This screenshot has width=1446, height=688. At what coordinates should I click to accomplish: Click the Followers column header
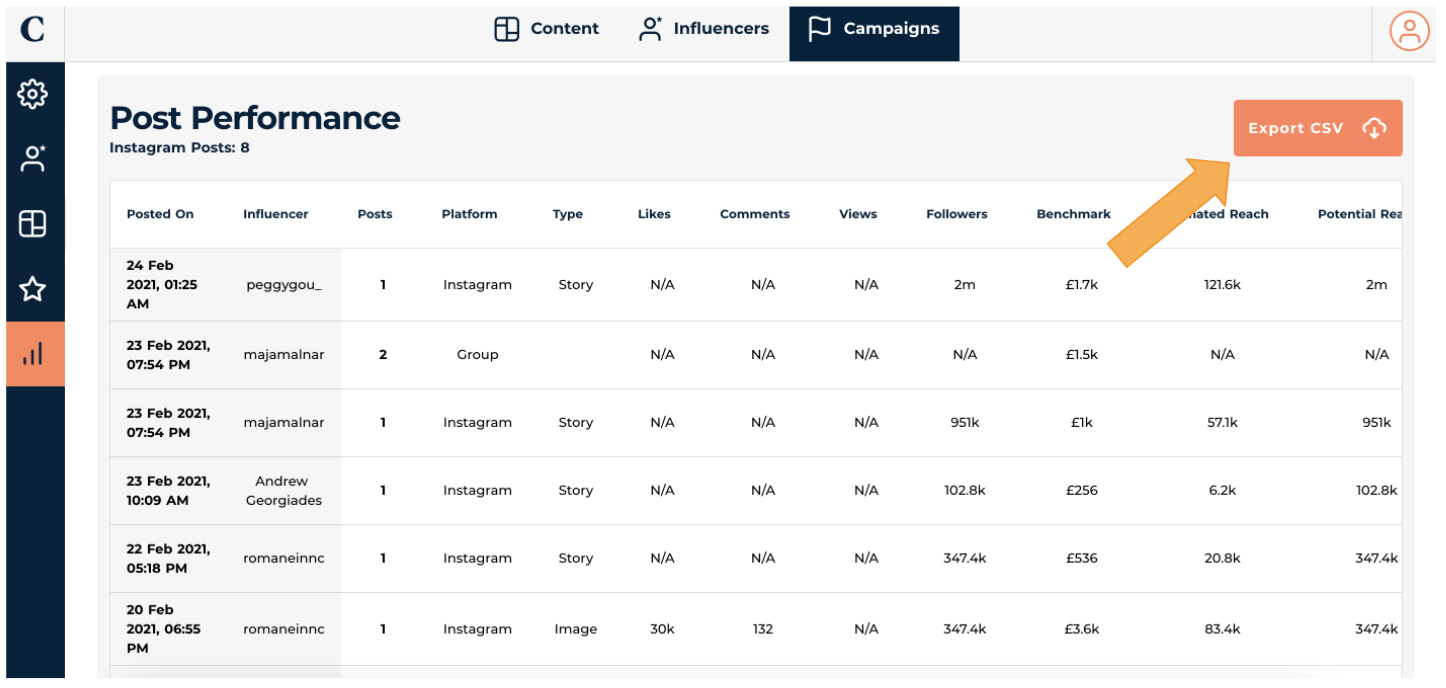point(956,214)
